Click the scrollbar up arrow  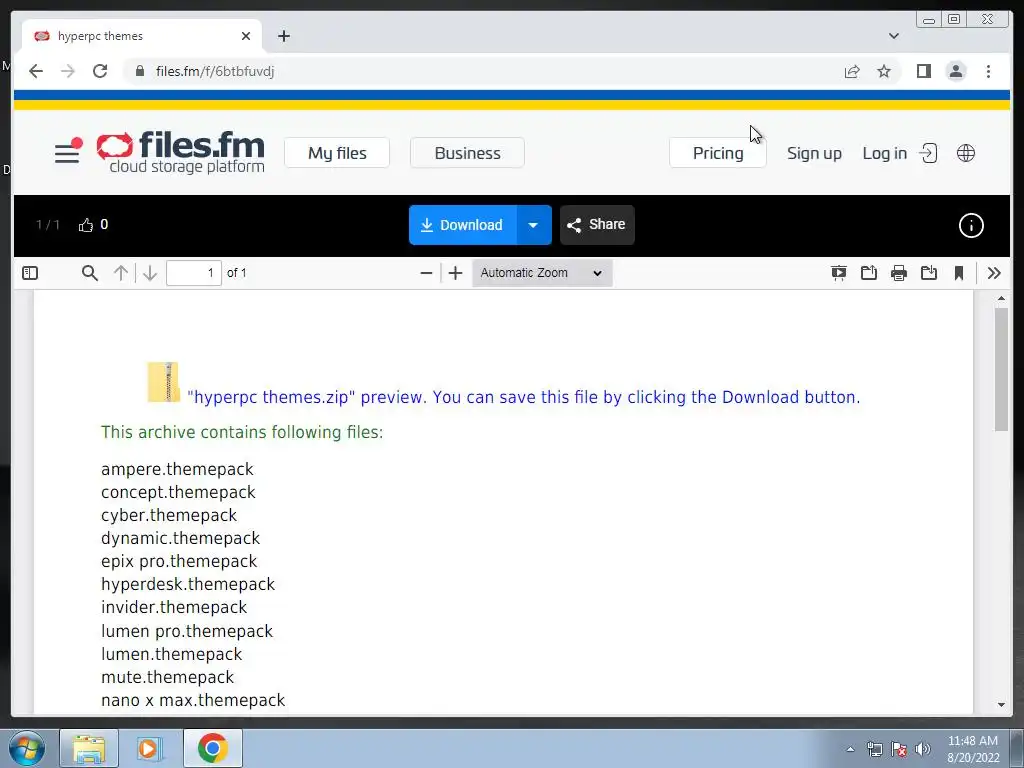[1001, 298]
